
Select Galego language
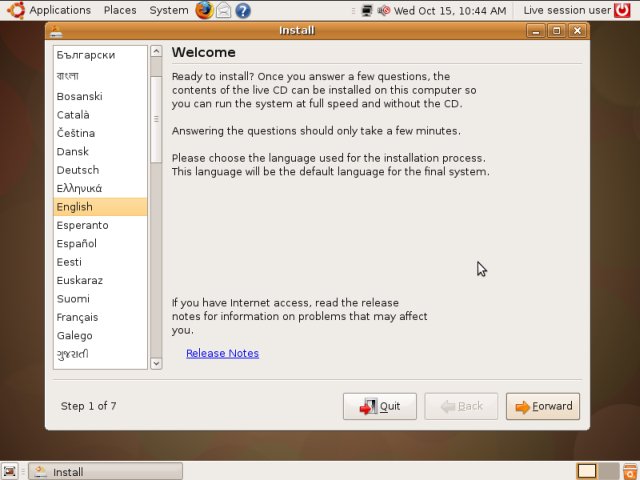[100, 336]
